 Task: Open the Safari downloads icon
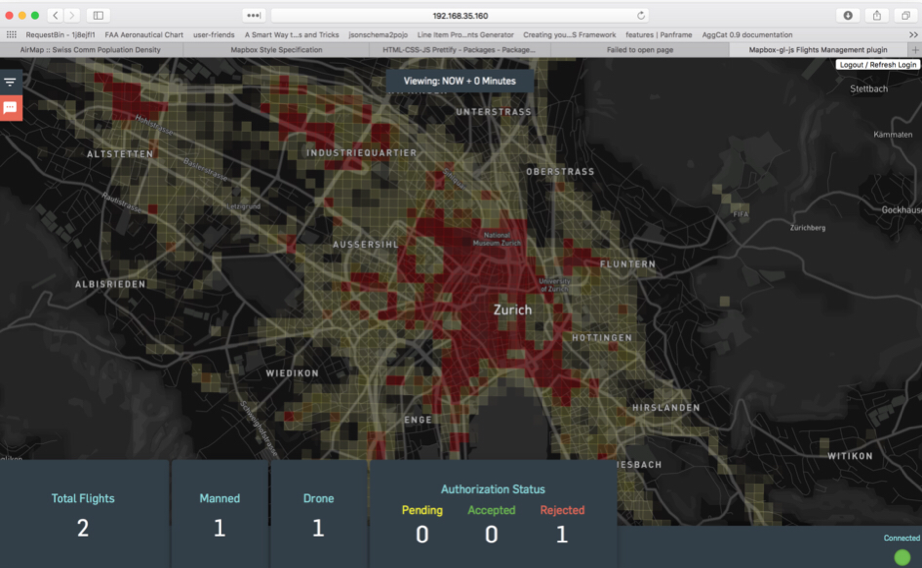[848, 15]
